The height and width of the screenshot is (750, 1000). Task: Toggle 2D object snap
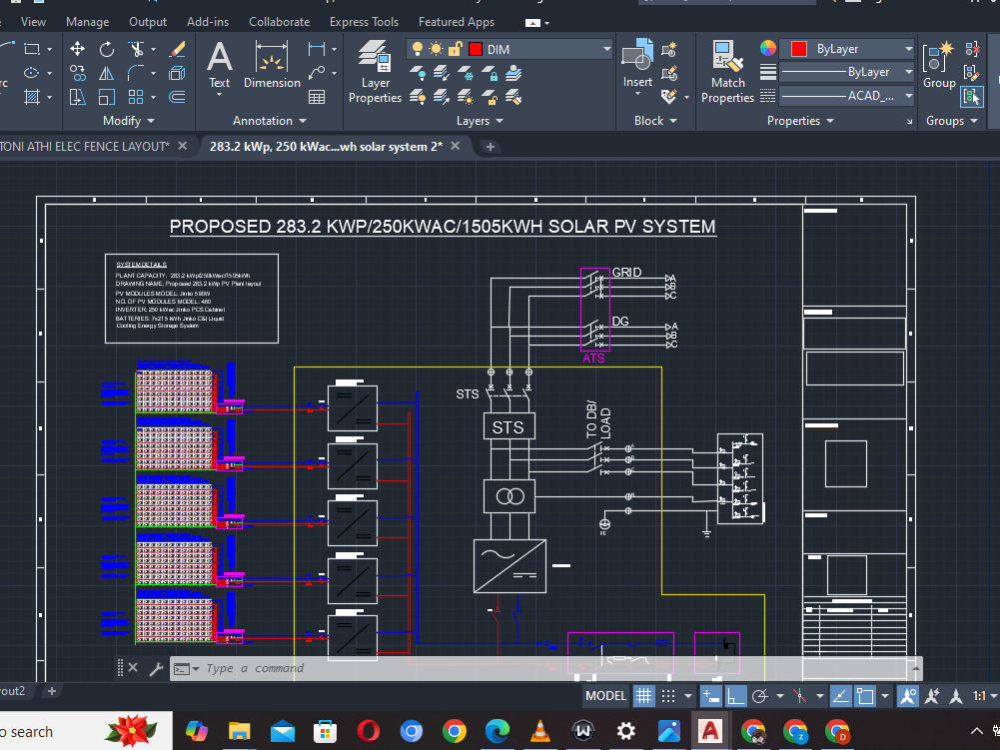[x=865, y=696]
